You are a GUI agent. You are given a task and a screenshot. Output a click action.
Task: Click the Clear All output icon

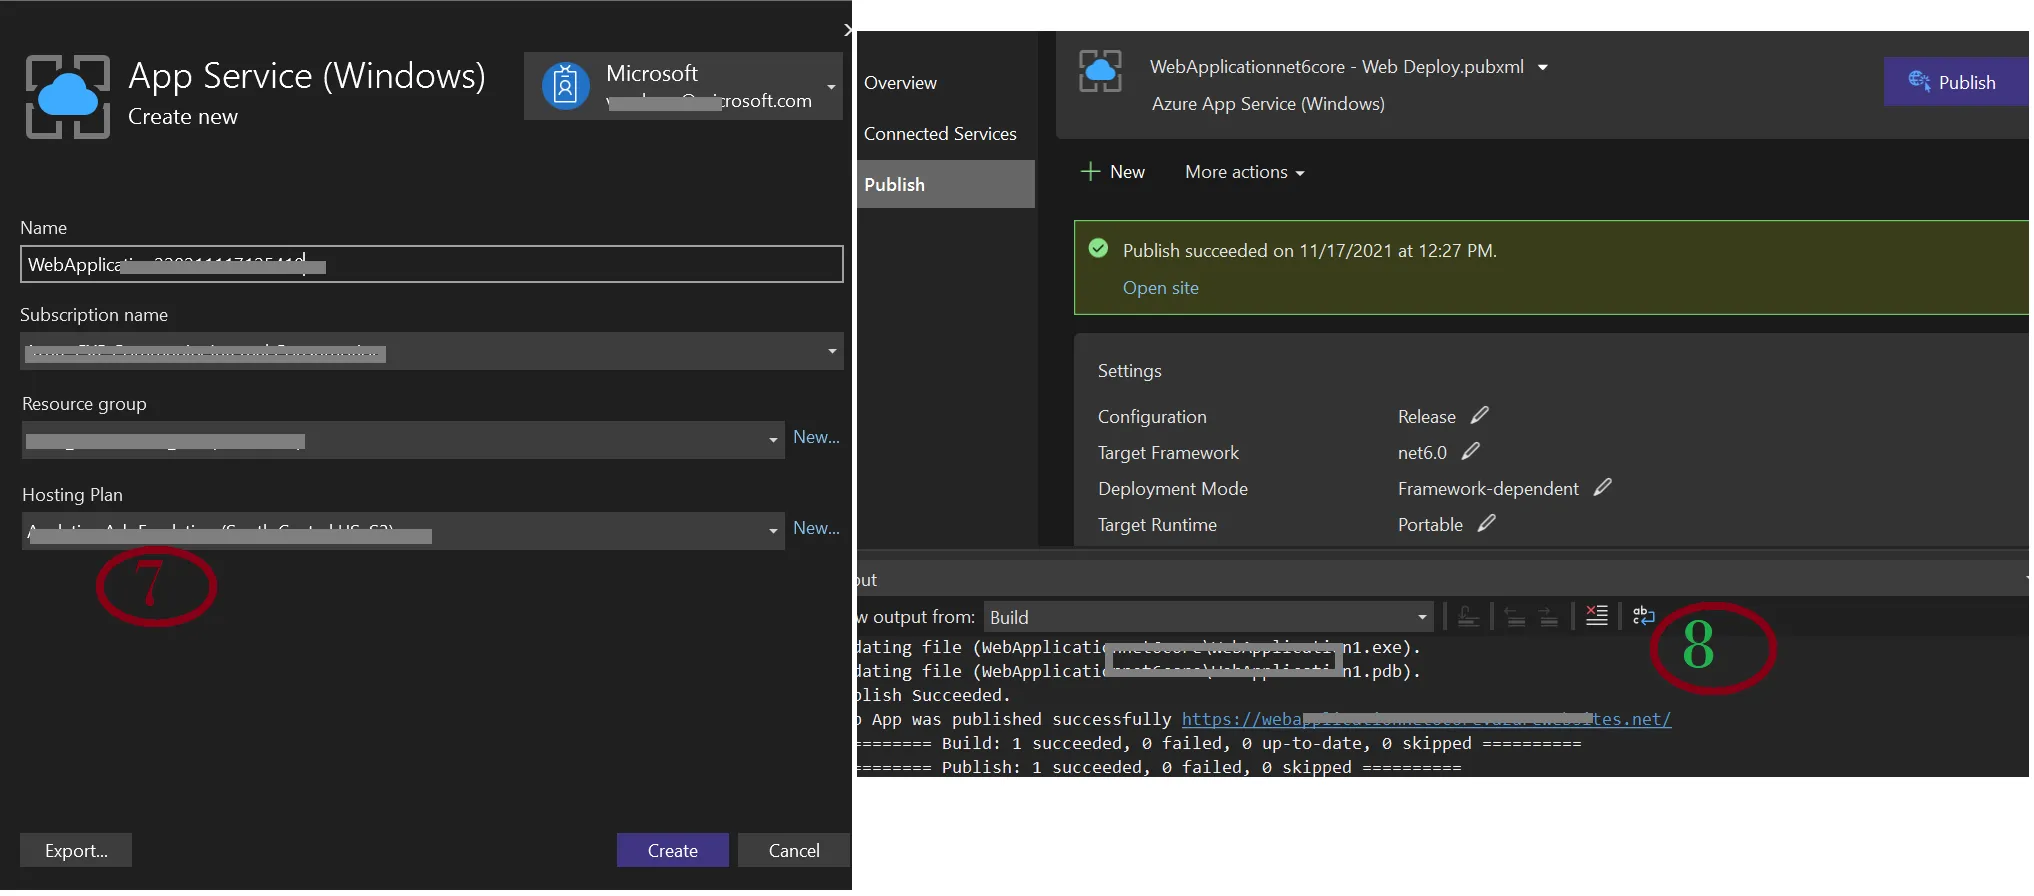(1597, 616)
